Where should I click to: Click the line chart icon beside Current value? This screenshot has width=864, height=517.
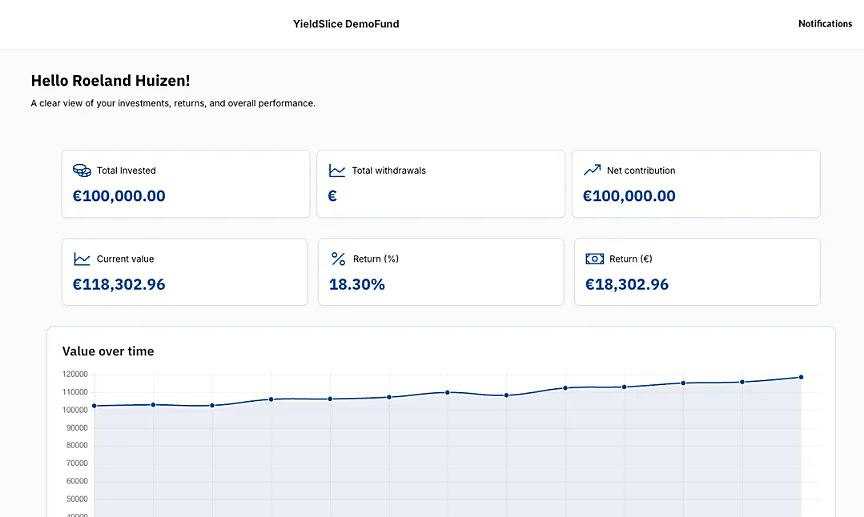[x=82, y=258]
